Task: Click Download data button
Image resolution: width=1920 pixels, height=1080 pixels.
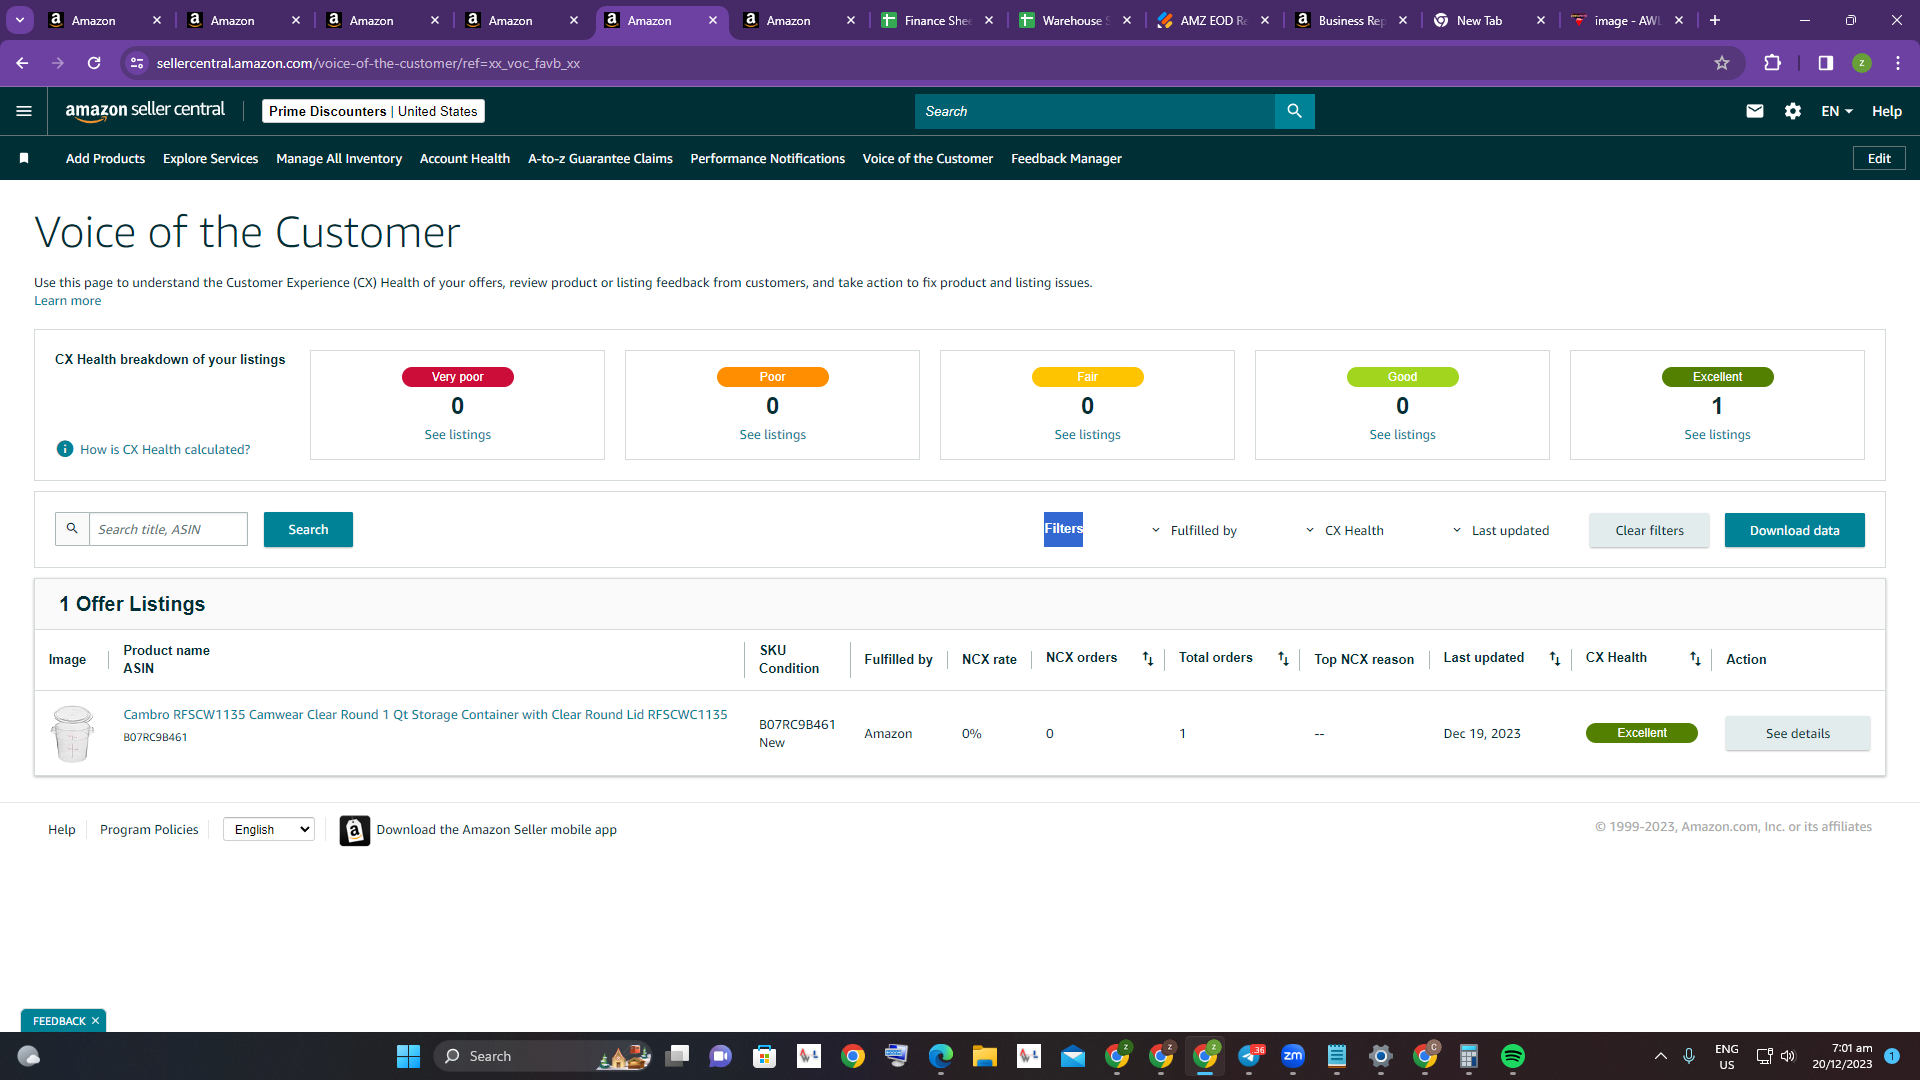Action: pos(1794,531)
